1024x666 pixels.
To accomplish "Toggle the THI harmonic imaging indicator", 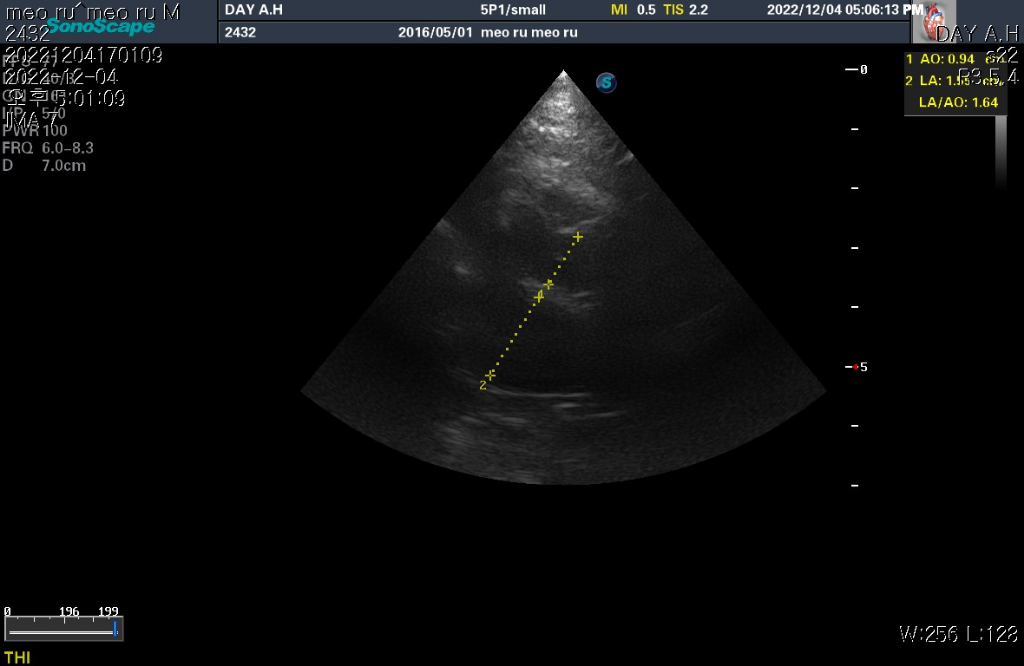I will pyautogui.click(x=17, y=657).
